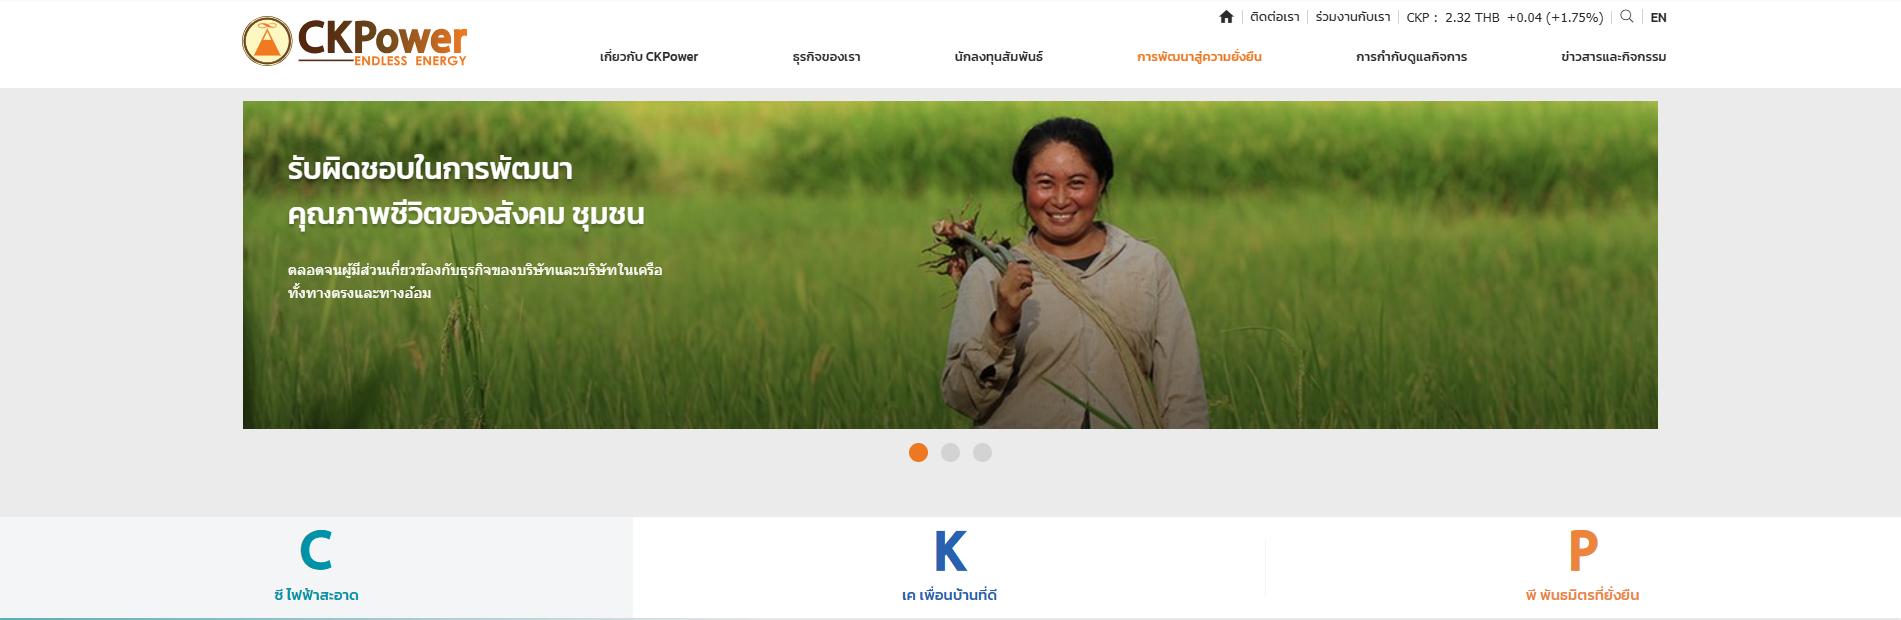Select the teal letter C icon
The height and width of the screenshot is (620, 1901).
pyautogui.click(x=316, y=551)
